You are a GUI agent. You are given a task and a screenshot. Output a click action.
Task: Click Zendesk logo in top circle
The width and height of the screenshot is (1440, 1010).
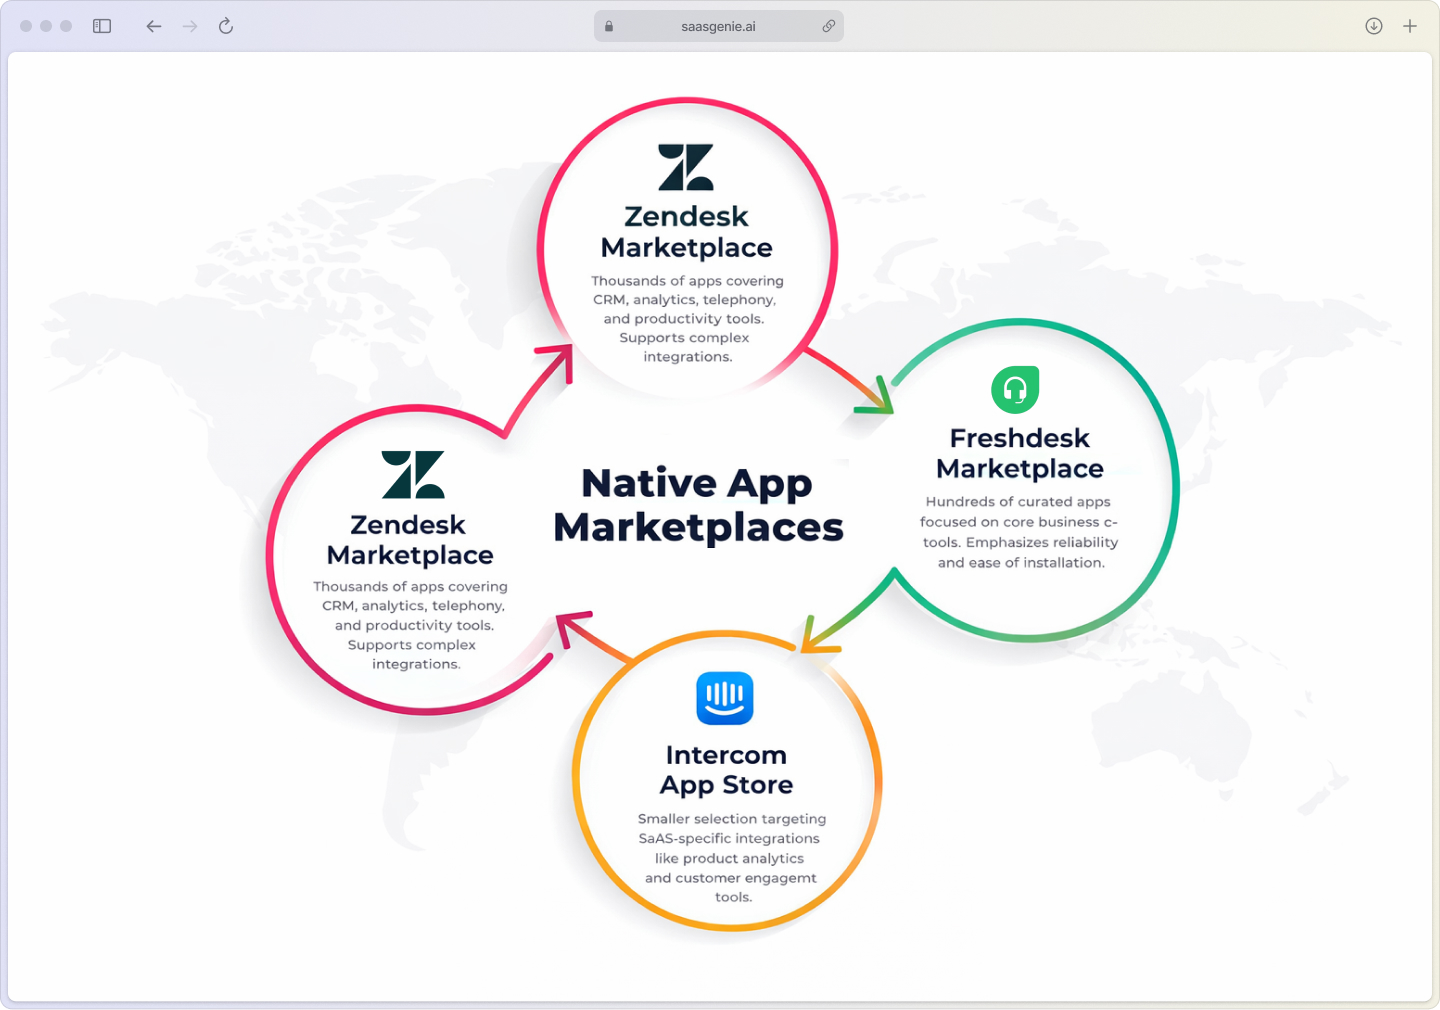pos(686,167)
